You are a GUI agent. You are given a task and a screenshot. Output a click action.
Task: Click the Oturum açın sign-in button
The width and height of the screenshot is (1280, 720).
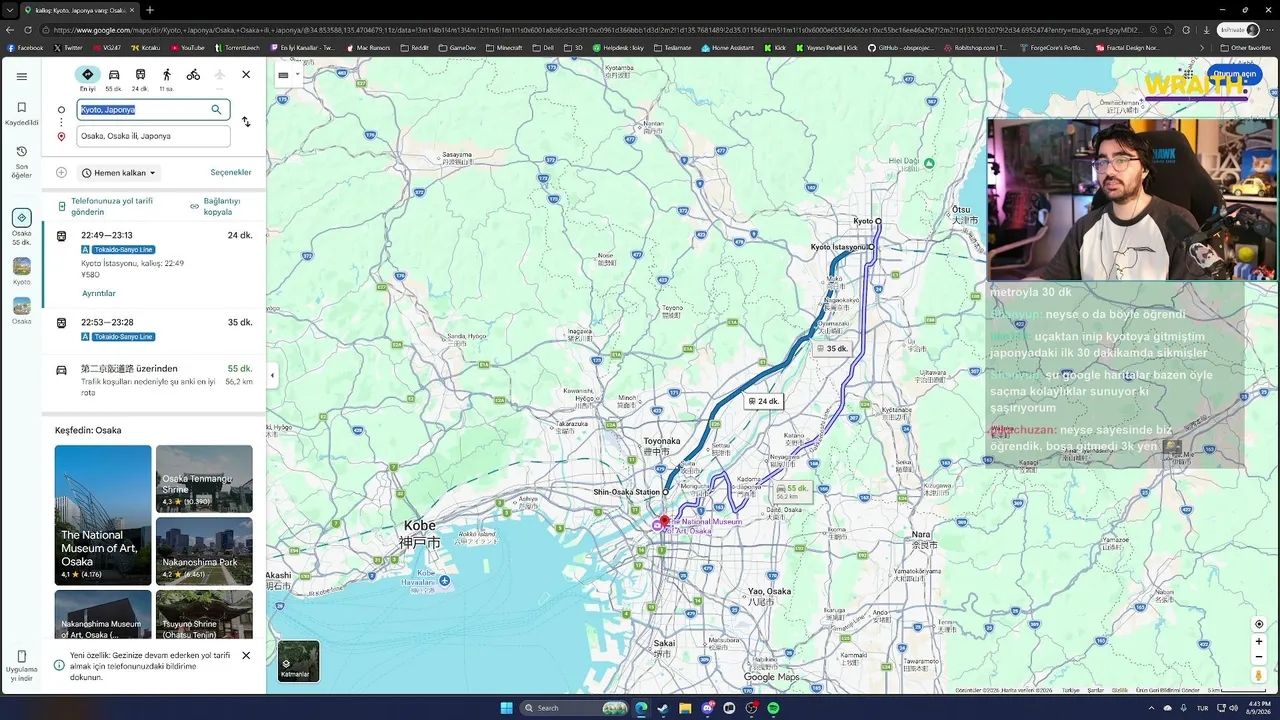click(1234, 74)
